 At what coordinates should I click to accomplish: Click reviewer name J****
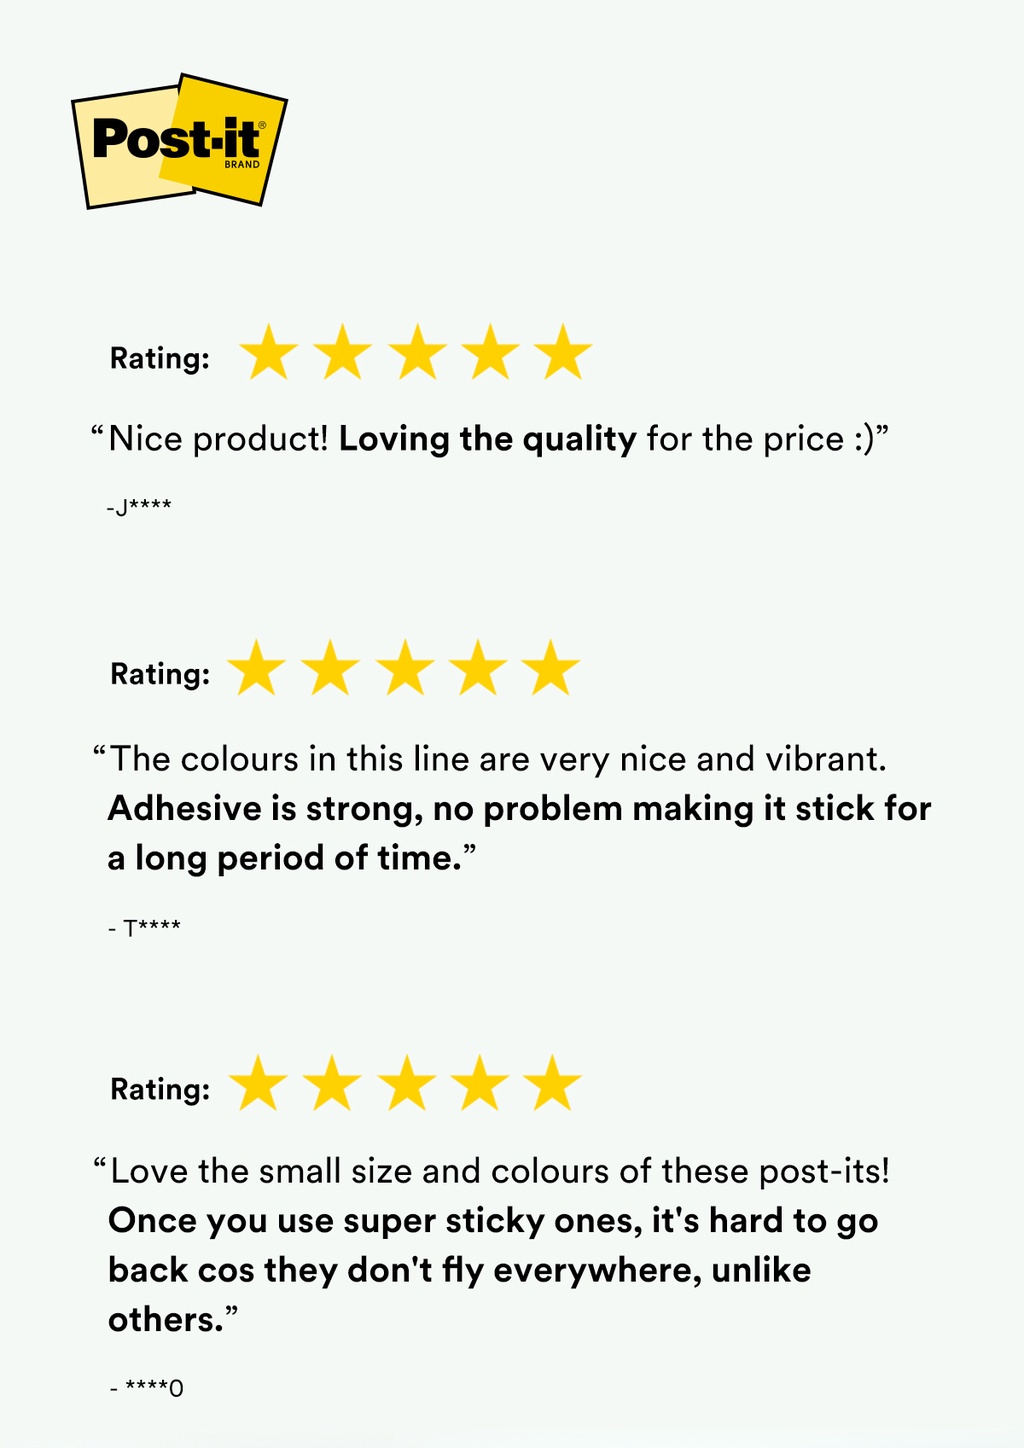click(139, 507)
